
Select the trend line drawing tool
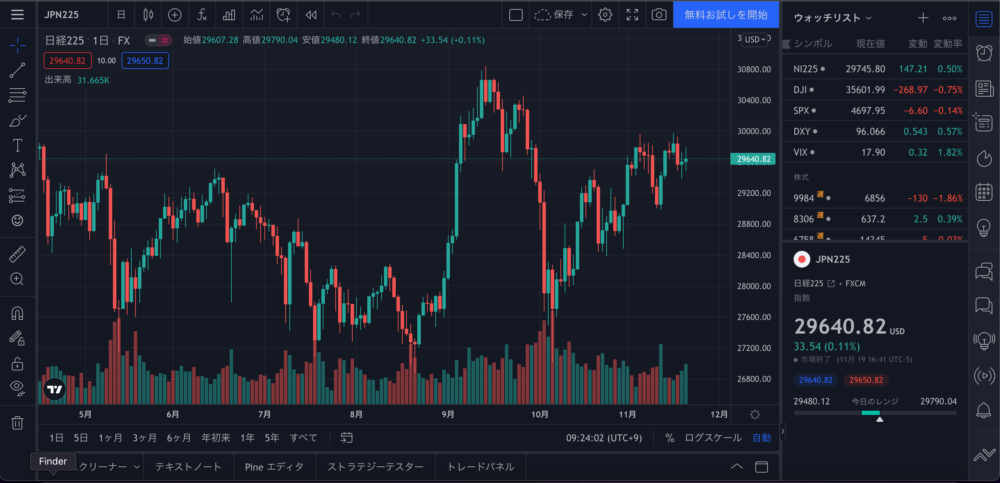pos(18,70)
